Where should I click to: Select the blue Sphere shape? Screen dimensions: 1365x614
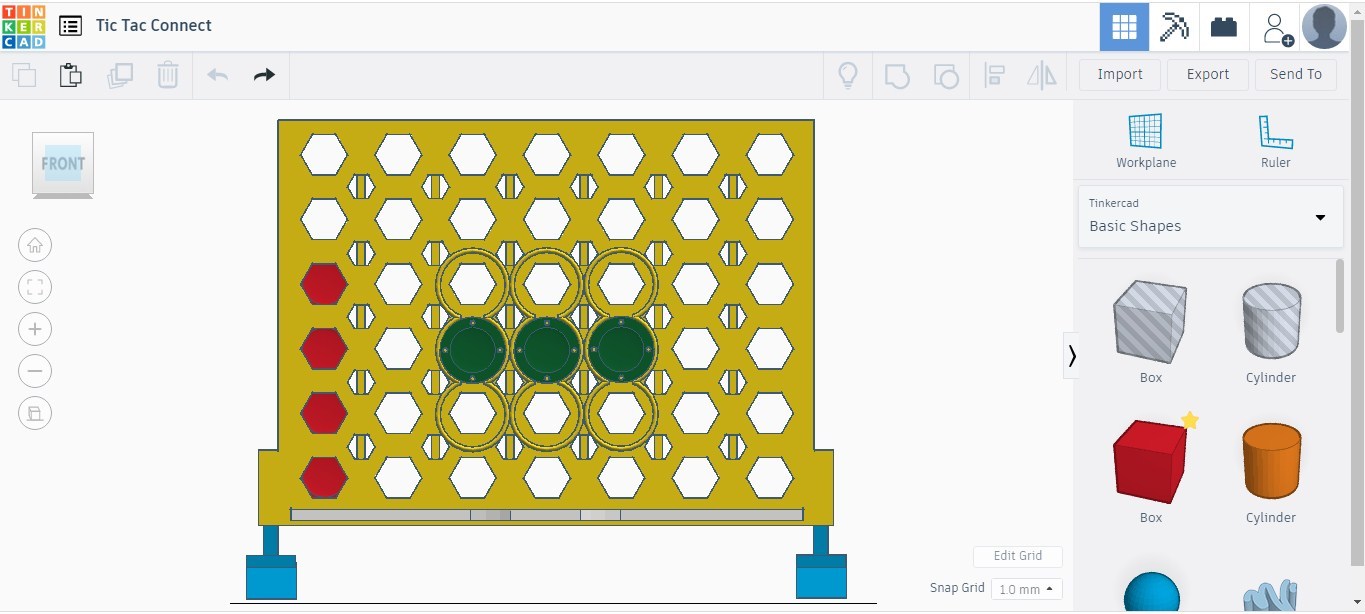[x=1151, y=591]
